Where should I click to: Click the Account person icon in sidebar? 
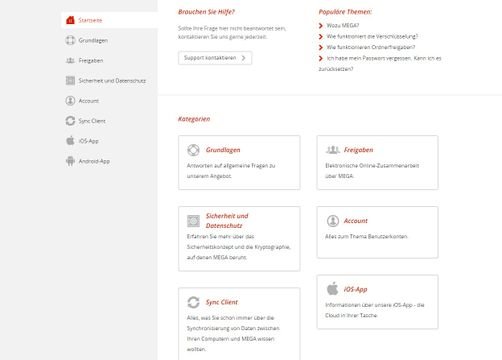click(x=70, y=101)
